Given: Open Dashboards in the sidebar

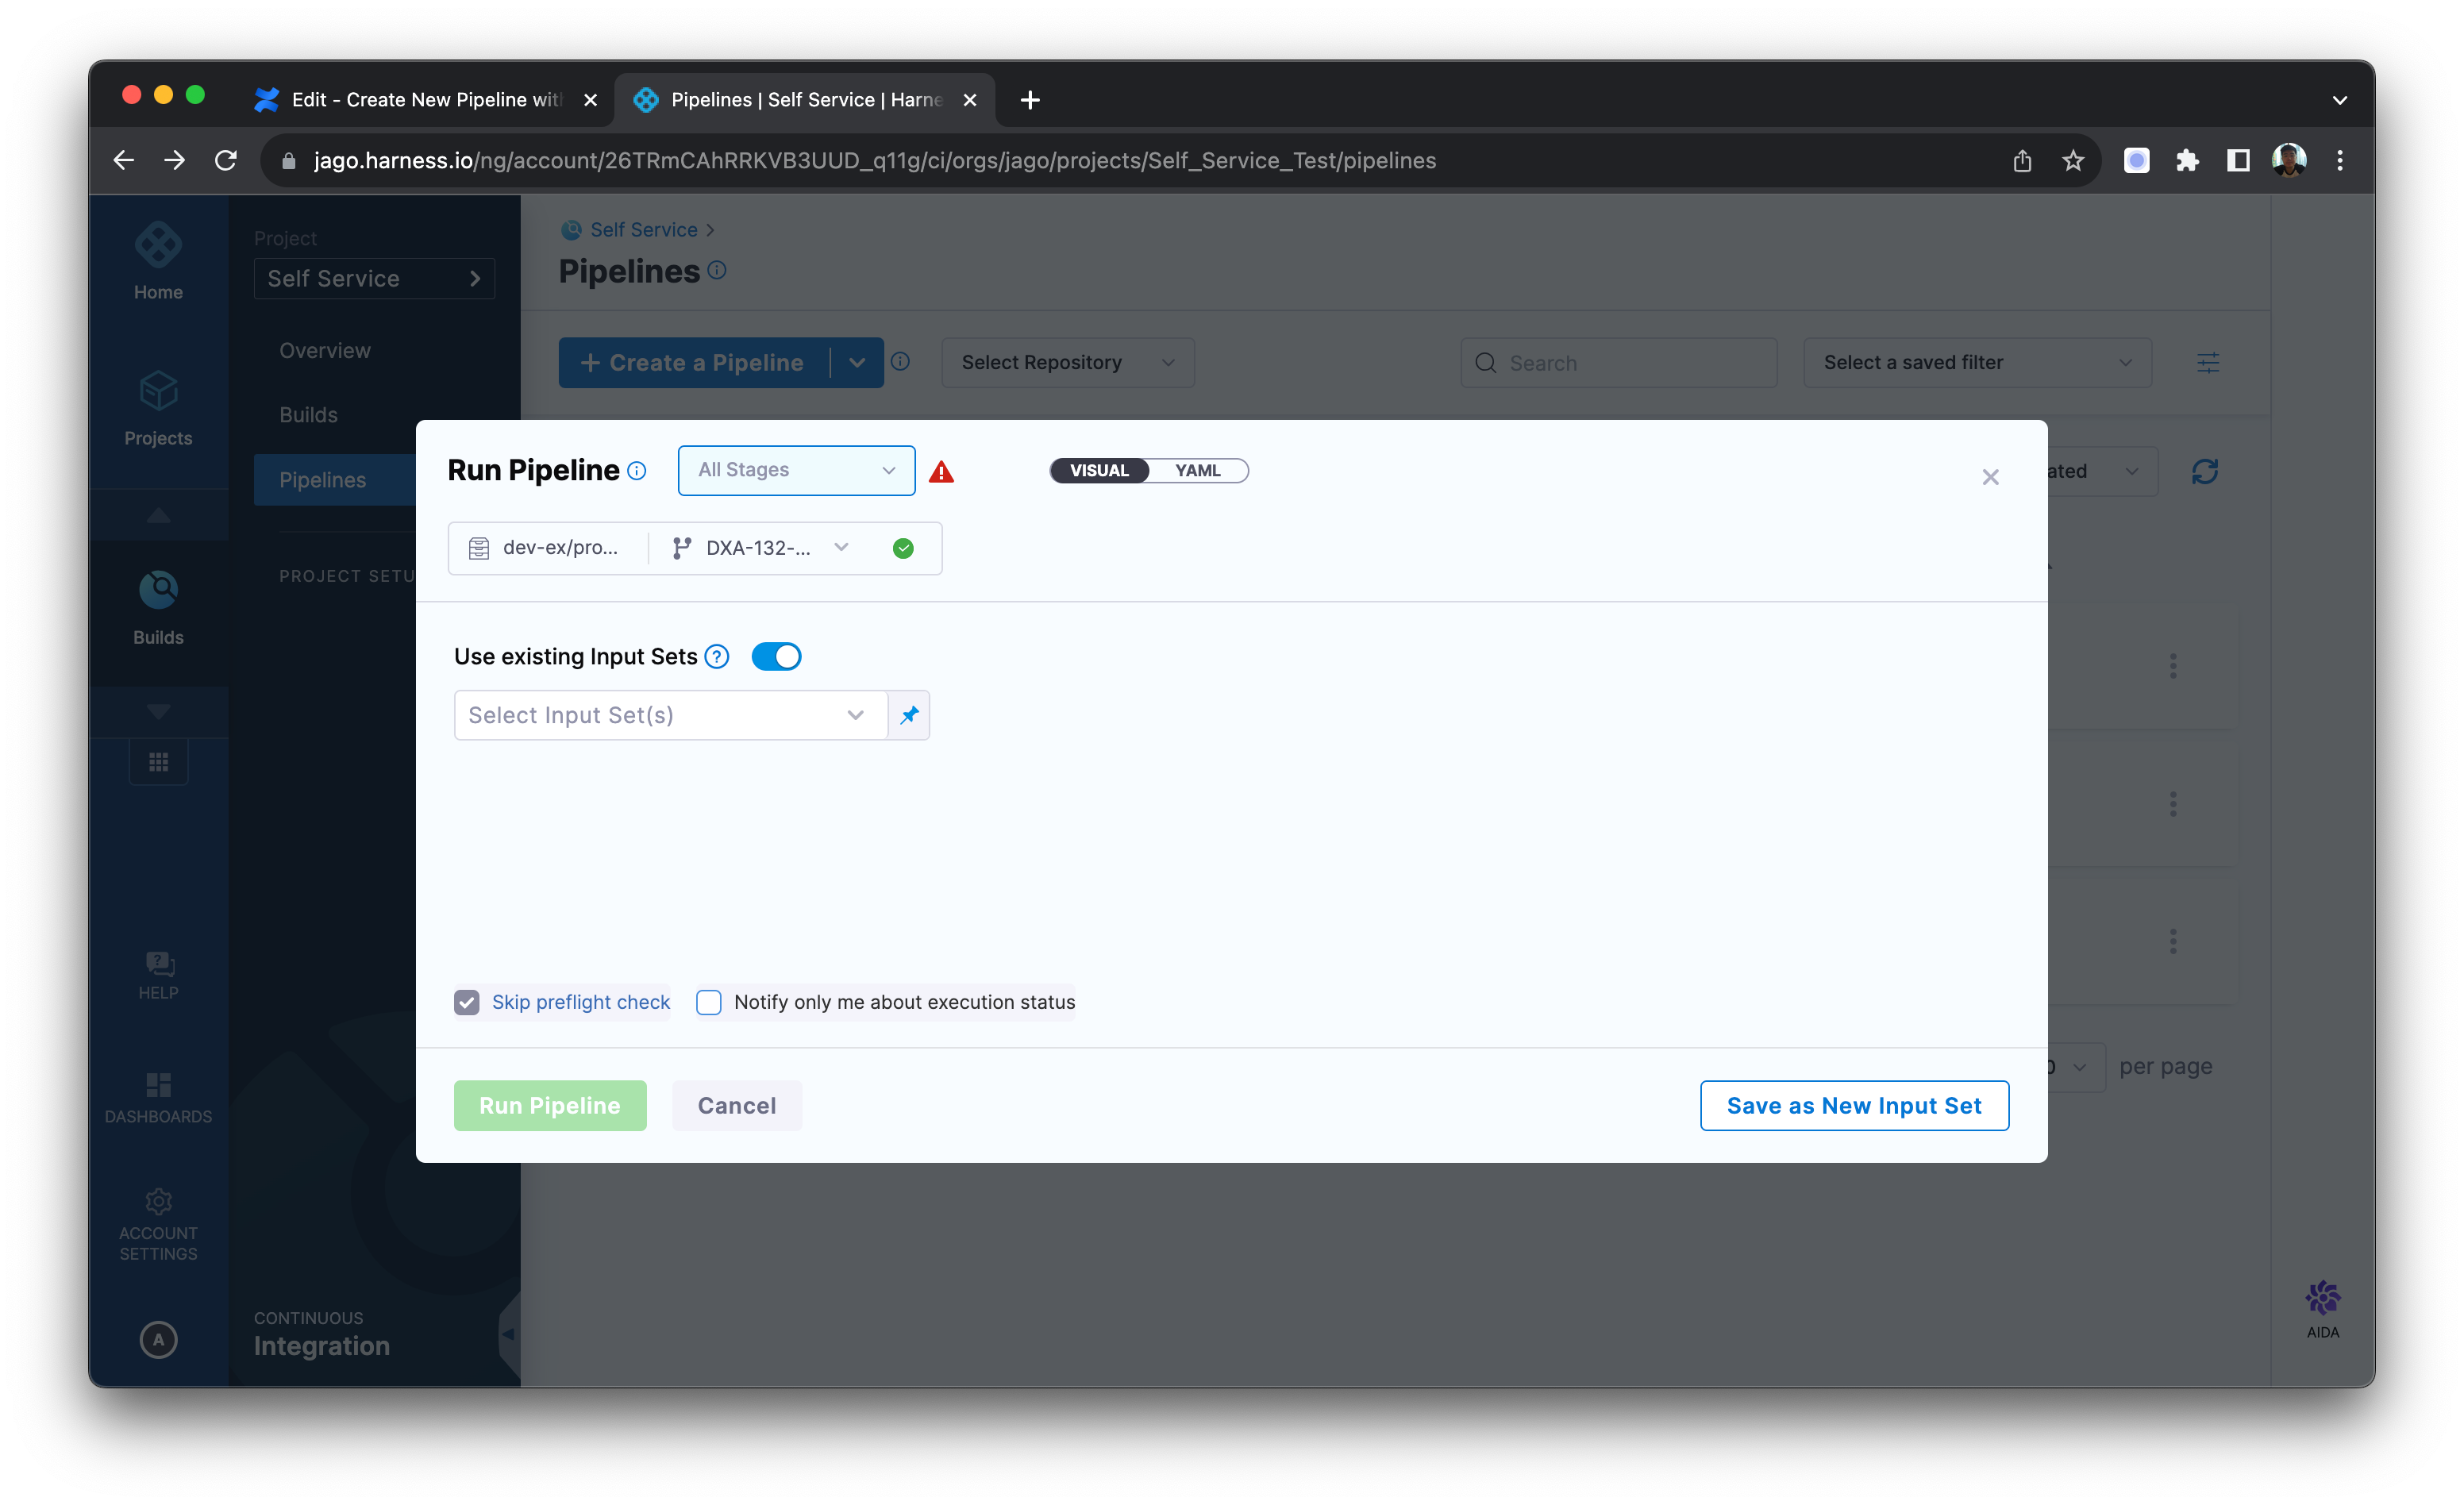Looking at the screenshot, I should (158, 1098).
